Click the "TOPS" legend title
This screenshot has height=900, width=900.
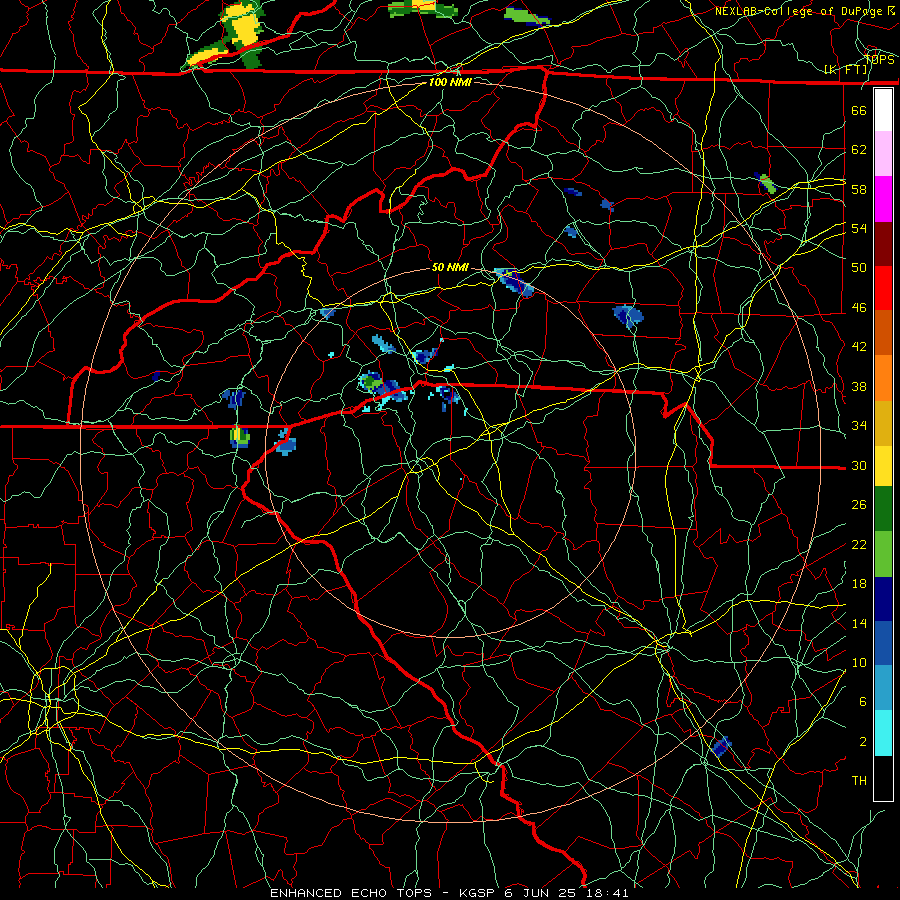point(879,60)
